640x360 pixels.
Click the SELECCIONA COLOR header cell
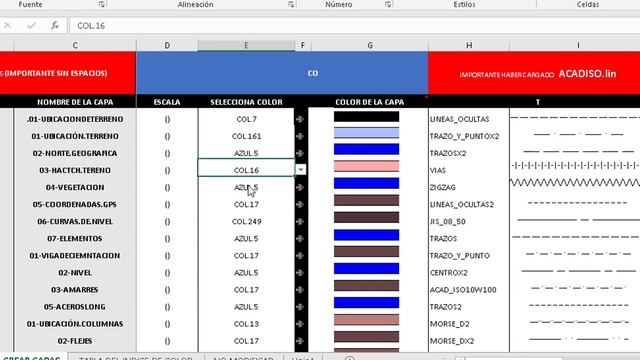click(246, 102)
